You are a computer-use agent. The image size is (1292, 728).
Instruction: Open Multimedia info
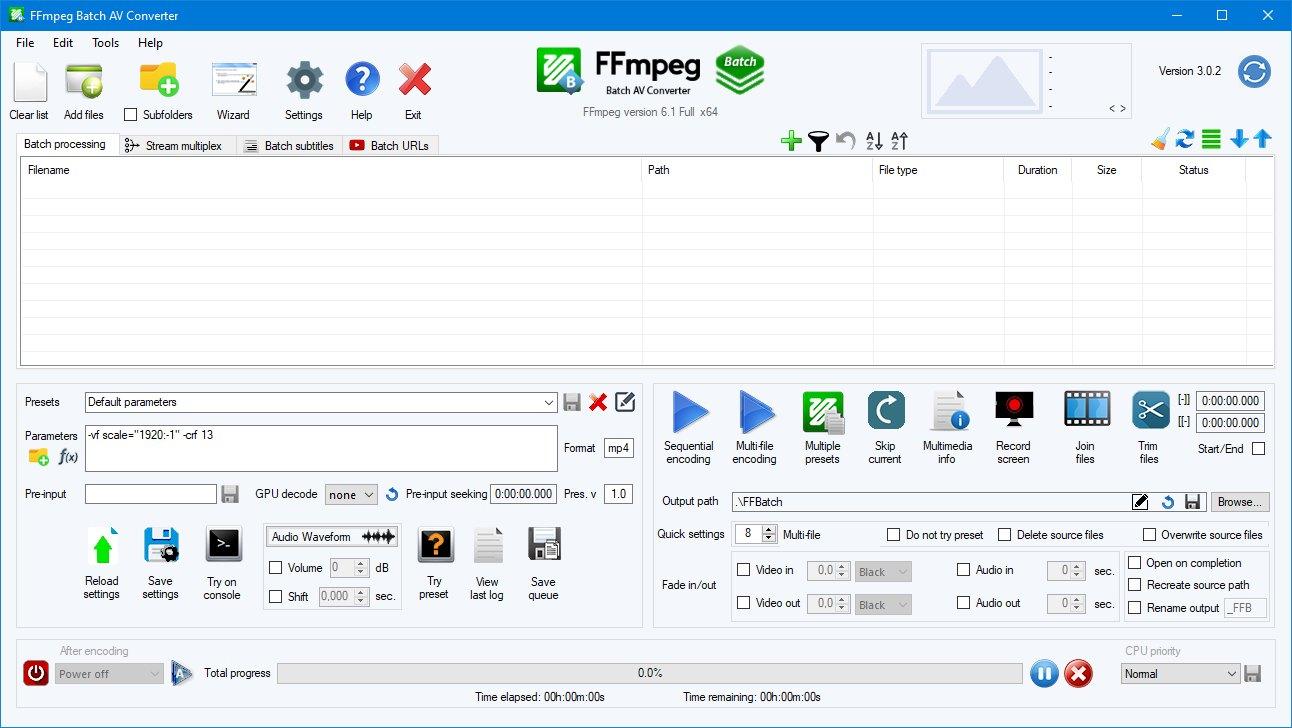click(x=948, y=411)
